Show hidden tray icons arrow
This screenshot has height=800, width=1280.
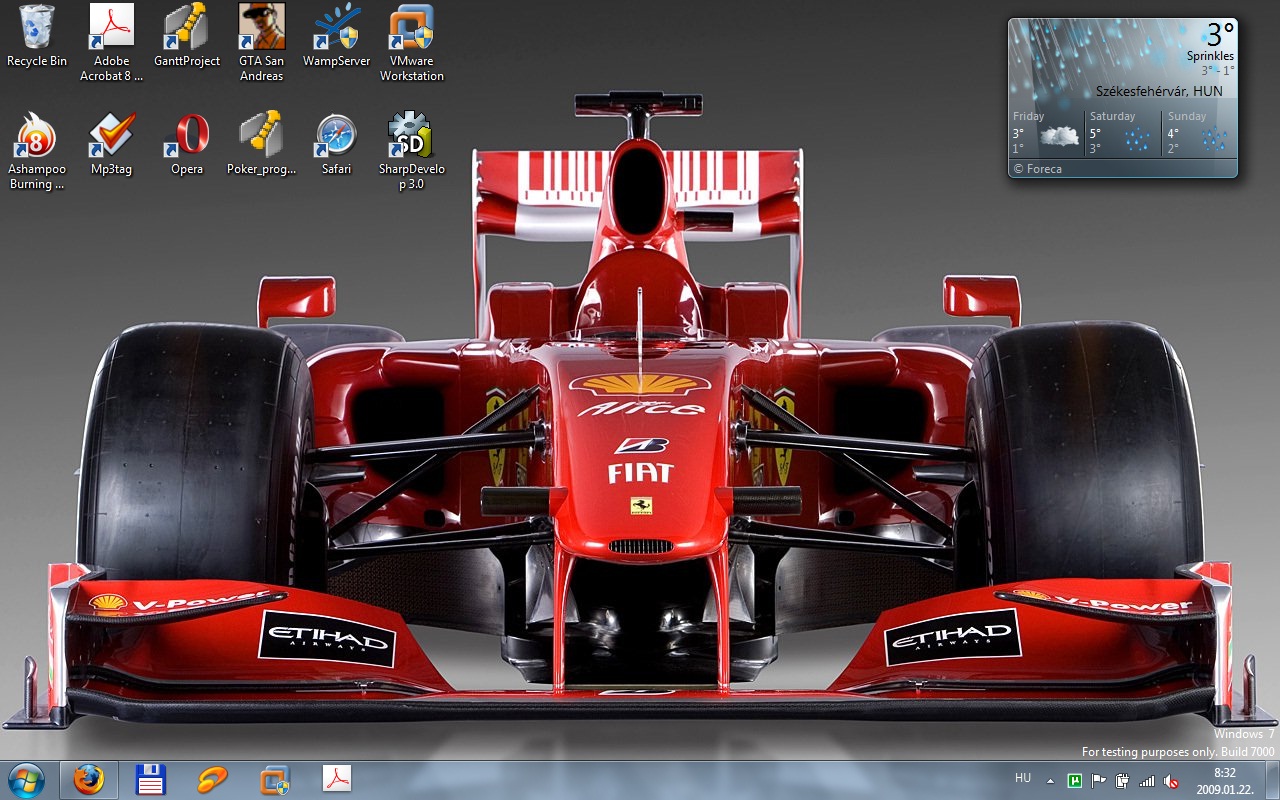tap(1050, 780)
